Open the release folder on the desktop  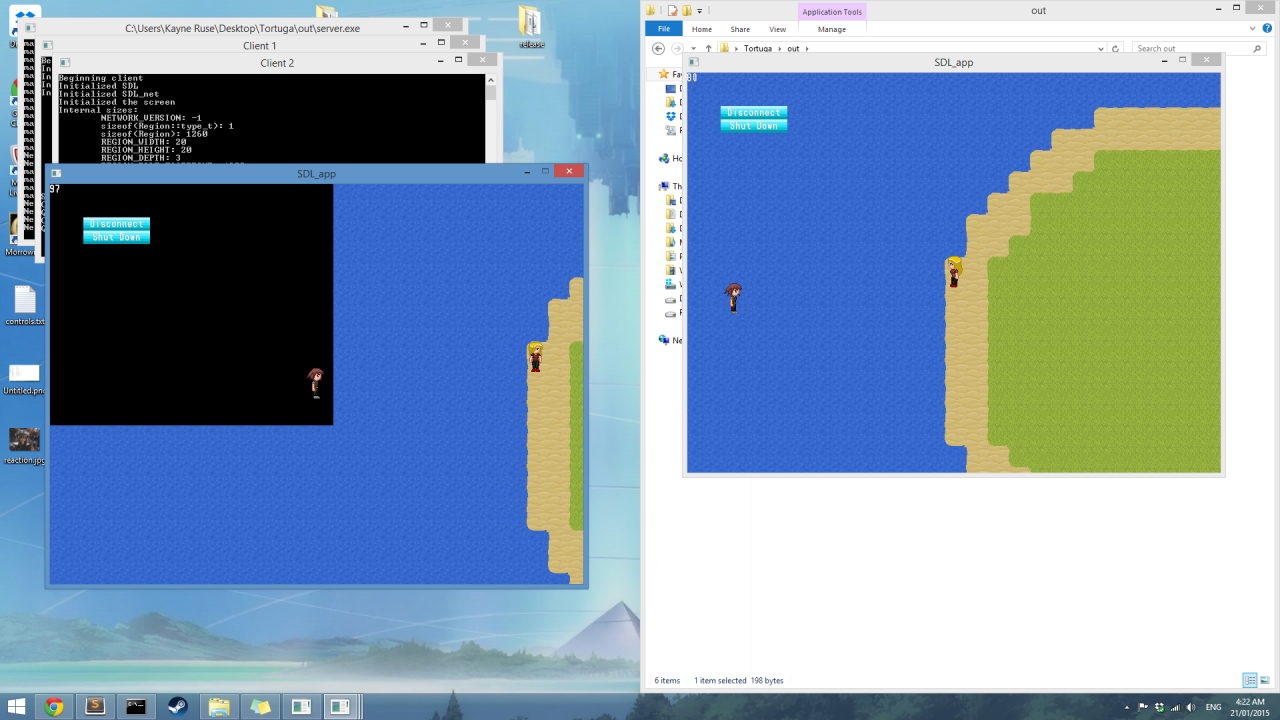(x=531, y=27)
